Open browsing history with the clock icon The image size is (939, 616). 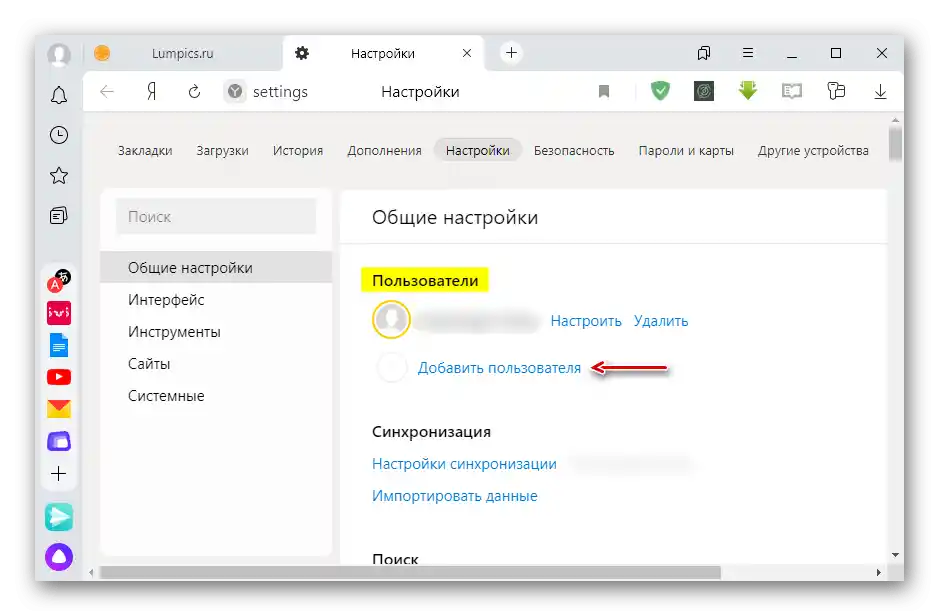58,135
